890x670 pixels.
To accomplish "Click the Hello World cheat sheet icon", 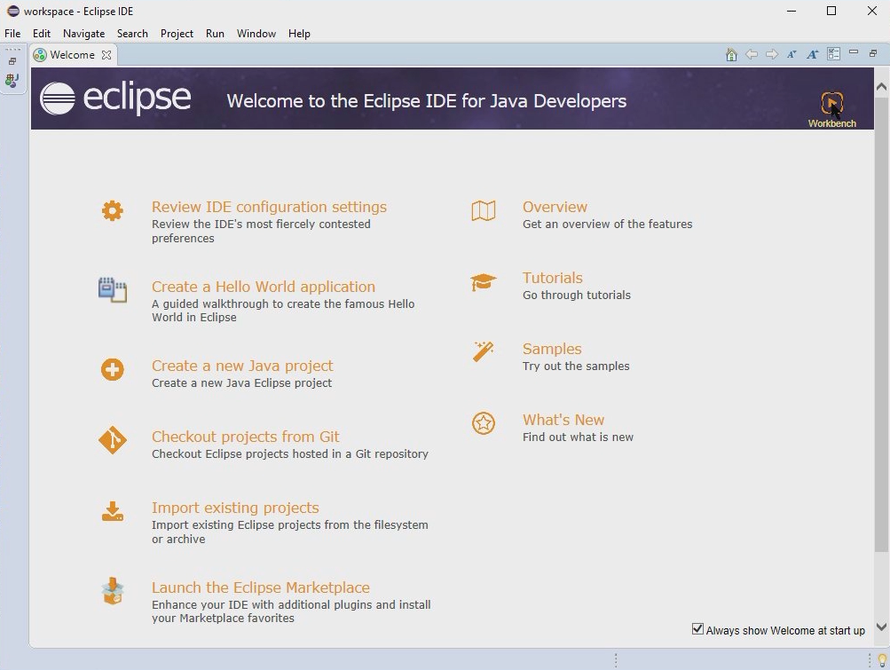I will (x=112, y=290).
